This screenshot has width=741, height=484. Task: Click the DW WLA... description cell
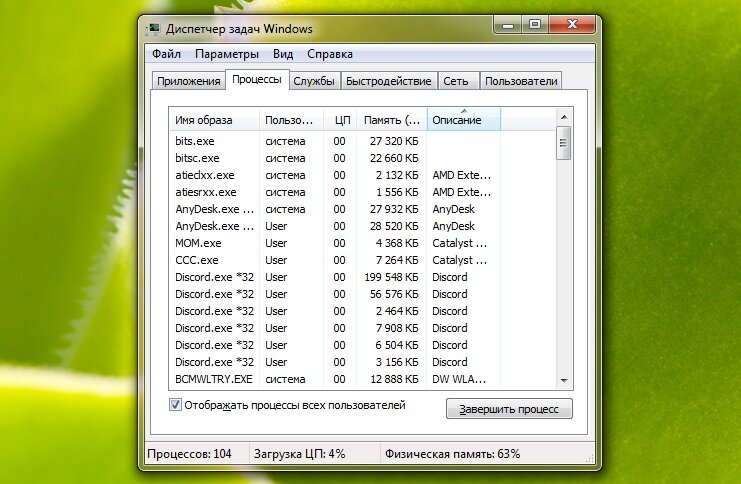459,379
